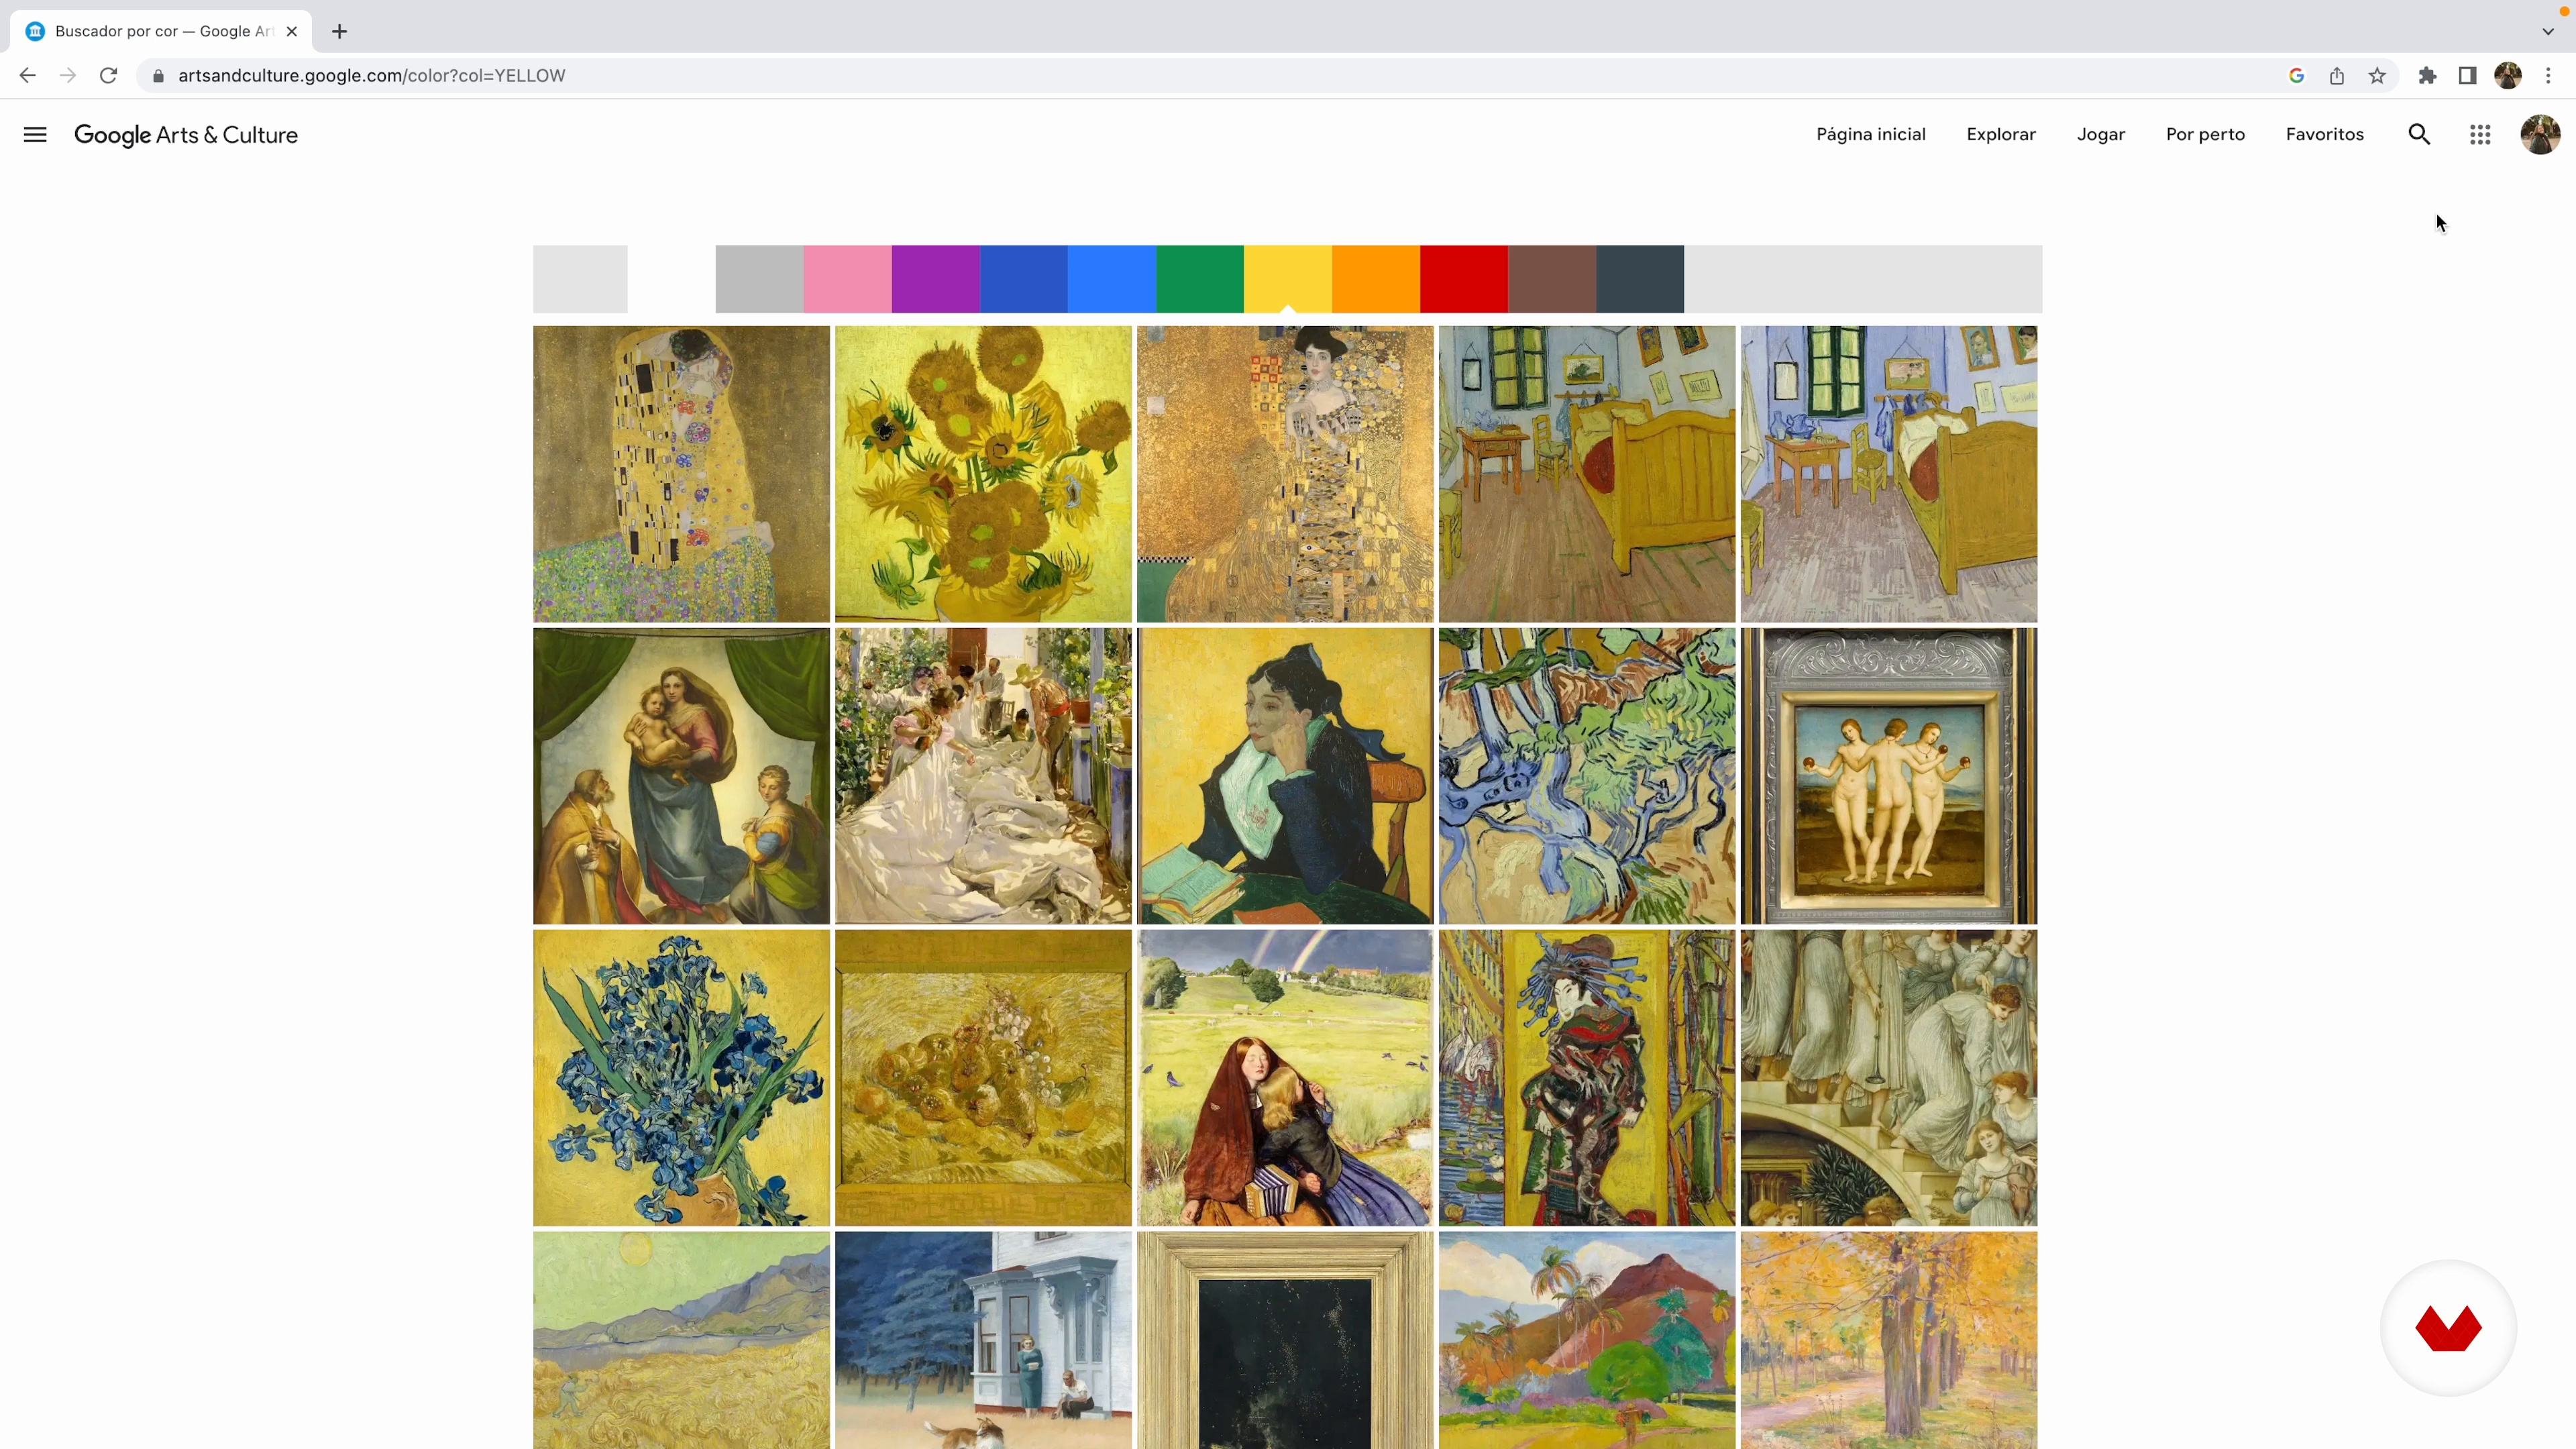Open the blue irises vase painting

pyautogui.click(x=681, y=1078)
